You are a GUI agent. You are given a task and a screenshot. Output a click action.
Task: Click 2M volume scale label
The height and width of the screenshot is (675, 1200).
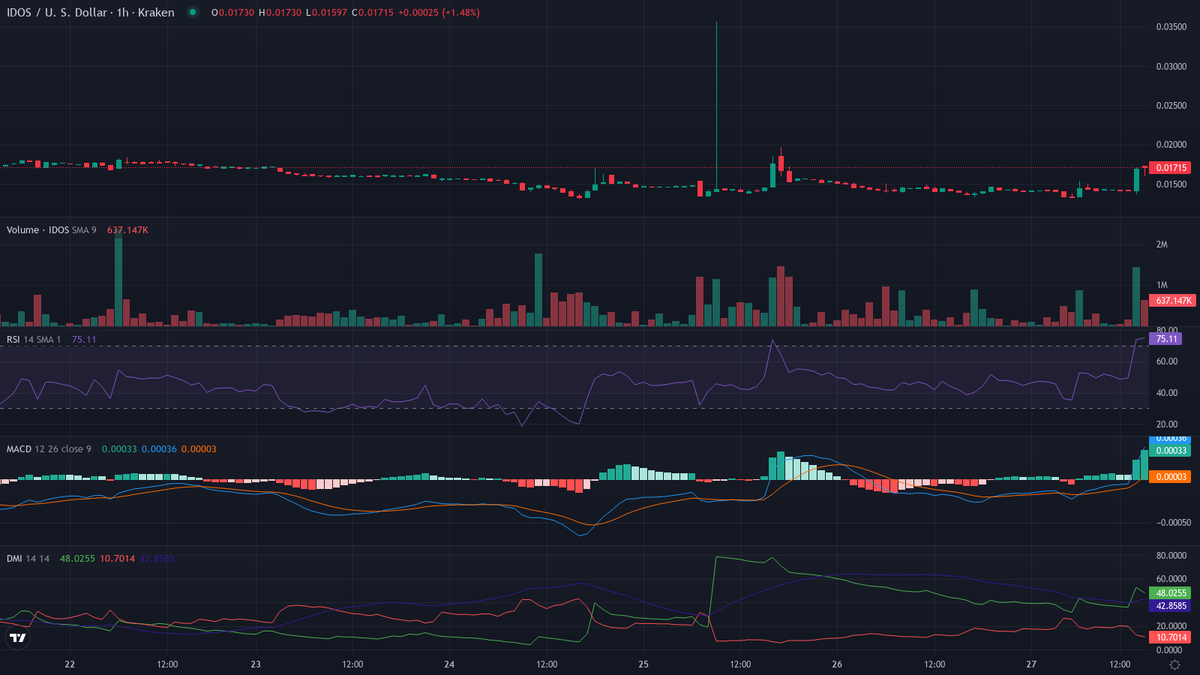[1162, 244]
